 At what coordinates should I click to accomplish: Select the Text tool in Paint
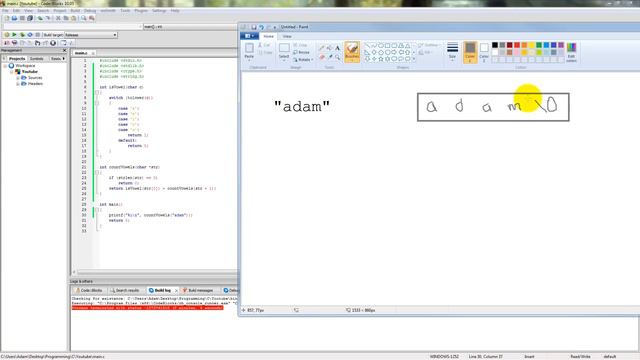click(338, 48)
